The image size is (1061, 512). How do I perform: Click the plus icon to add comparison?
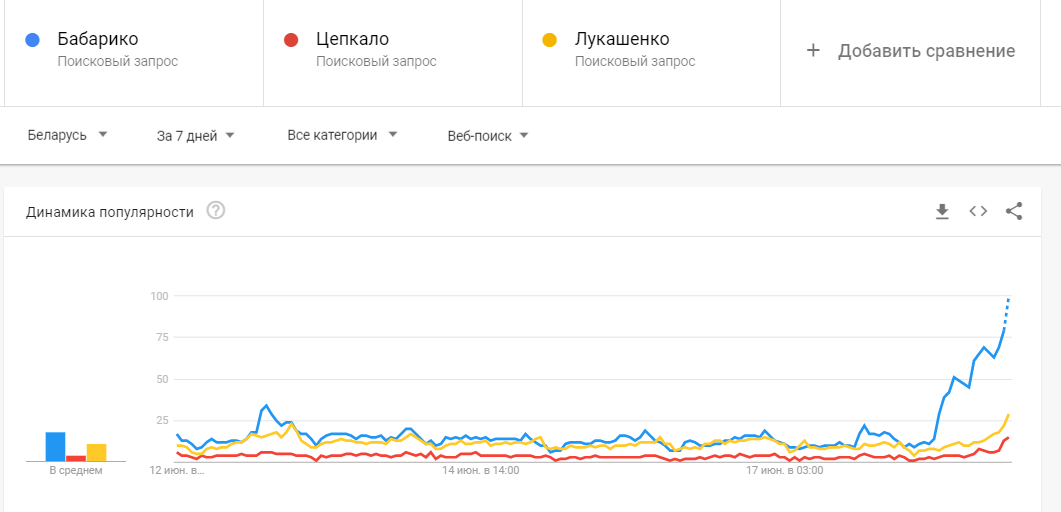[813, 51]
